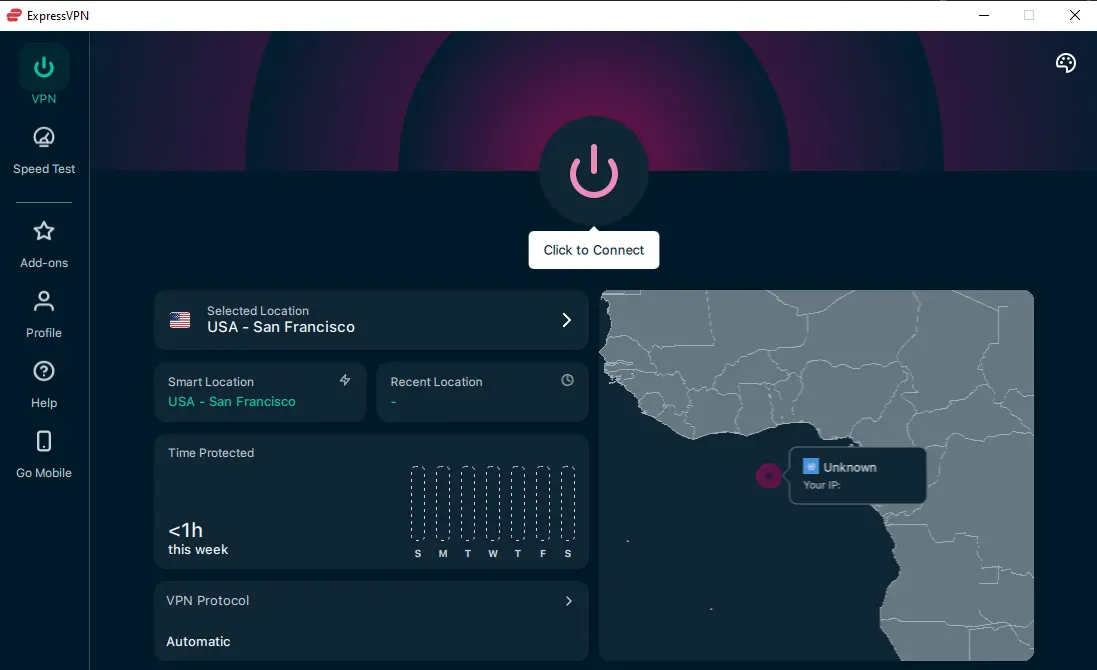Click the USA - San Francisco selected location text
Screen dimensions: 1097x670
pos(281,327)
